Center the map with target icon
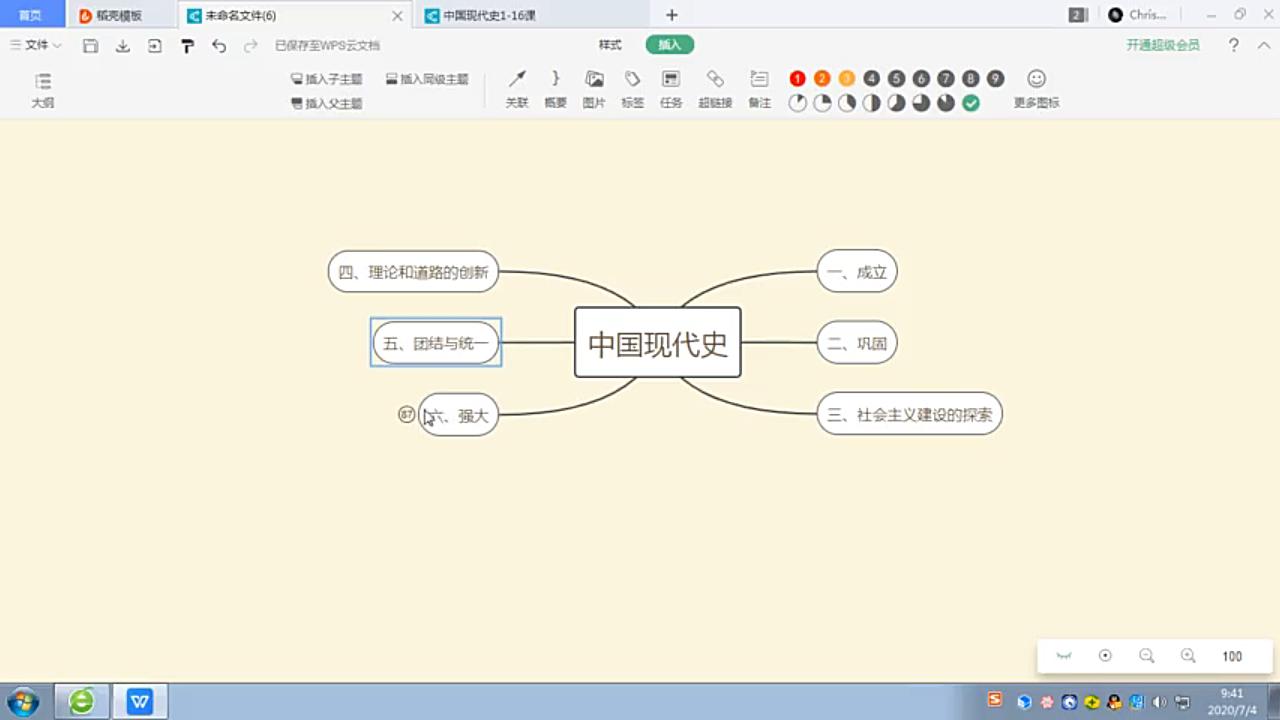This screenshot has height=720, width=1280. click(1105, 656)
